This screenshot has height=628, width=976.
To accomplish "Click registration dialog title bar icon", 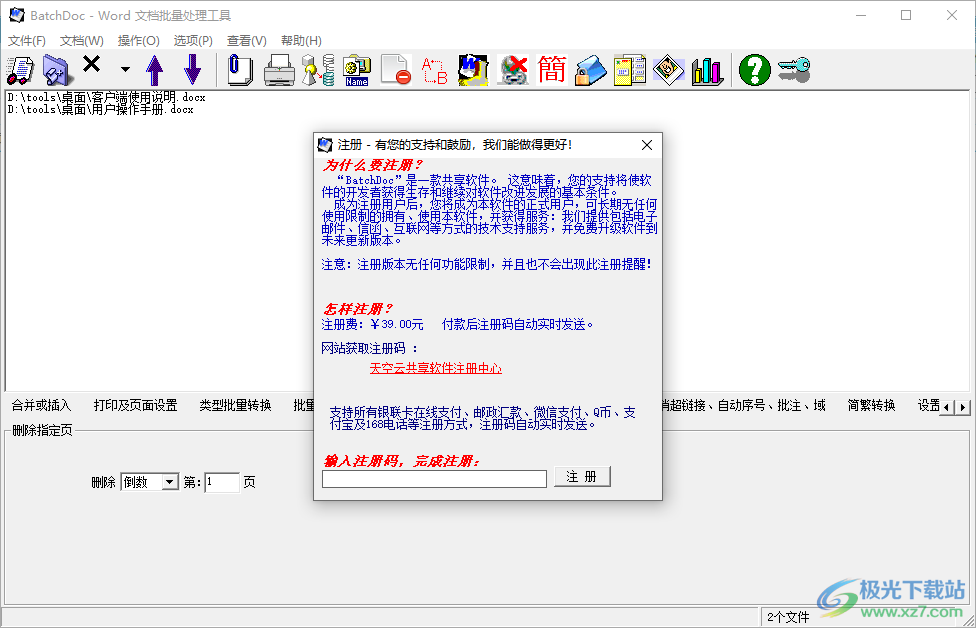I will 325,145.
